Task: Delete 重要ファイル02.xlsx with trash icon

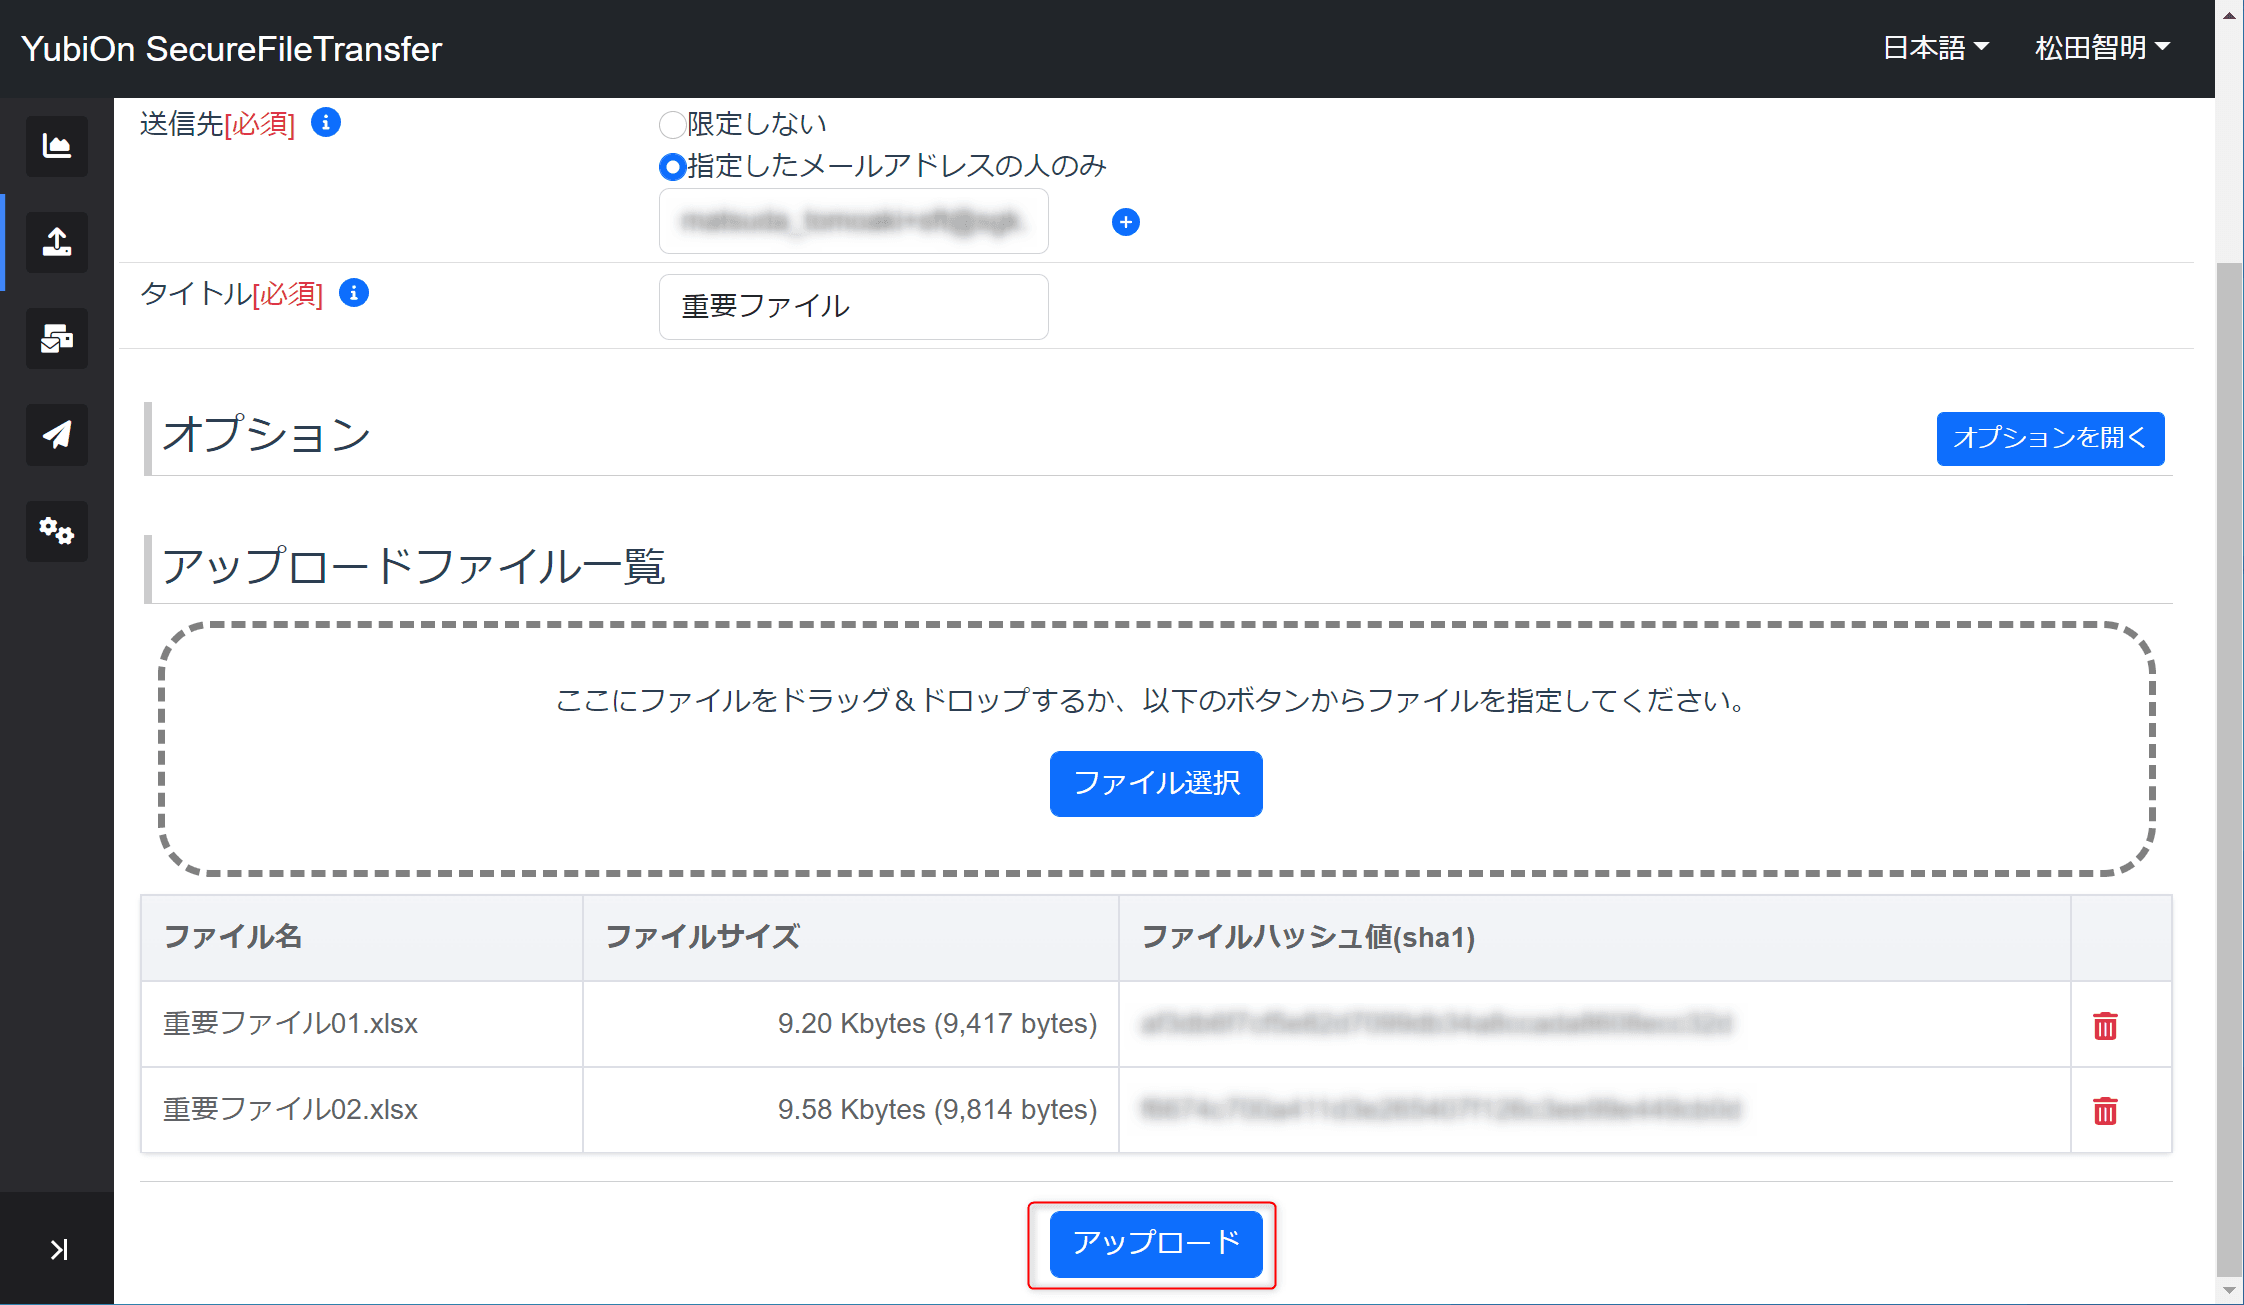Action: [2105, 1111]
